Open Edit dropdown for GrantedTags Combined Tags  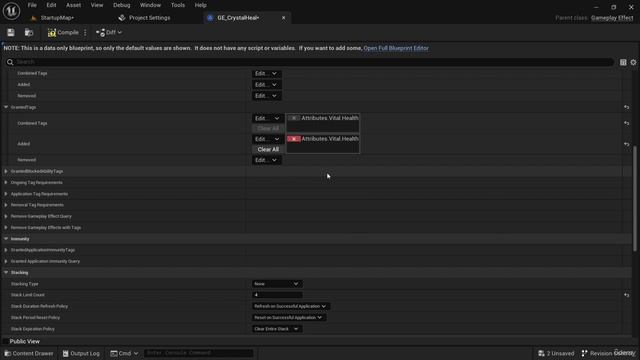[x=268, y=118]
